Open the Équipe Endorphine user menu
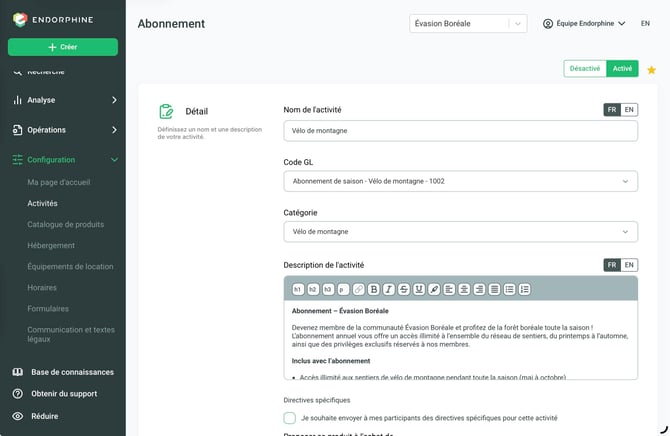The image size is (670, 436). point(584,24)
